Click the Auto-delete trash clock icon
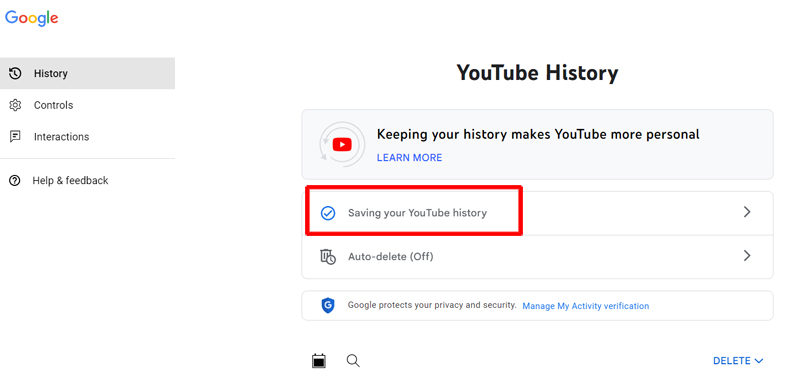This screenshot has width=800, height=389. 328,256
